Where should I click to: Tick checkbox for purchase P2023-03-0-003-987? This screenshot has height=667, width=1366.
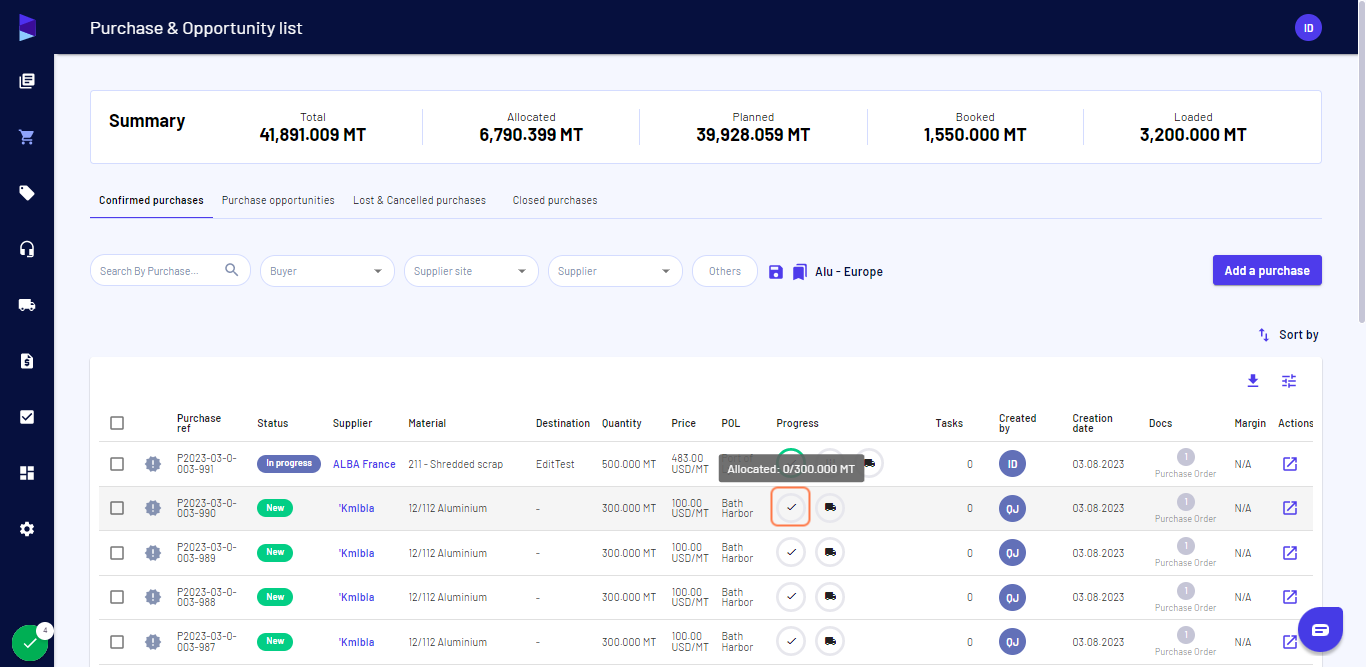[117, 642]
